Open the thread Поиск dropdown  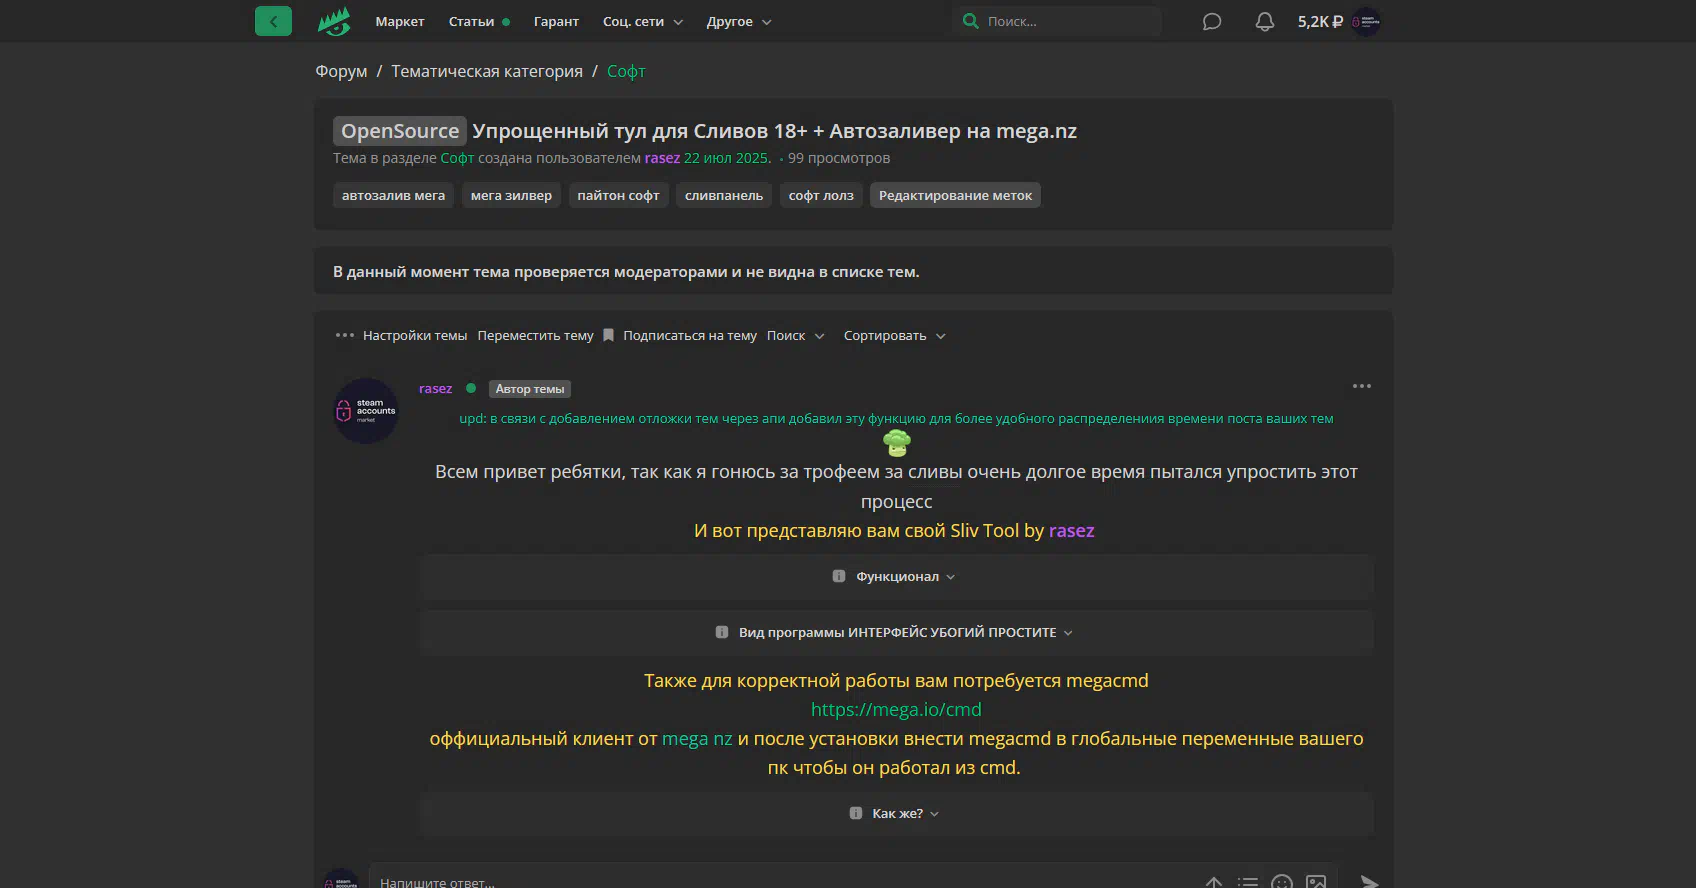coord(796,335)
